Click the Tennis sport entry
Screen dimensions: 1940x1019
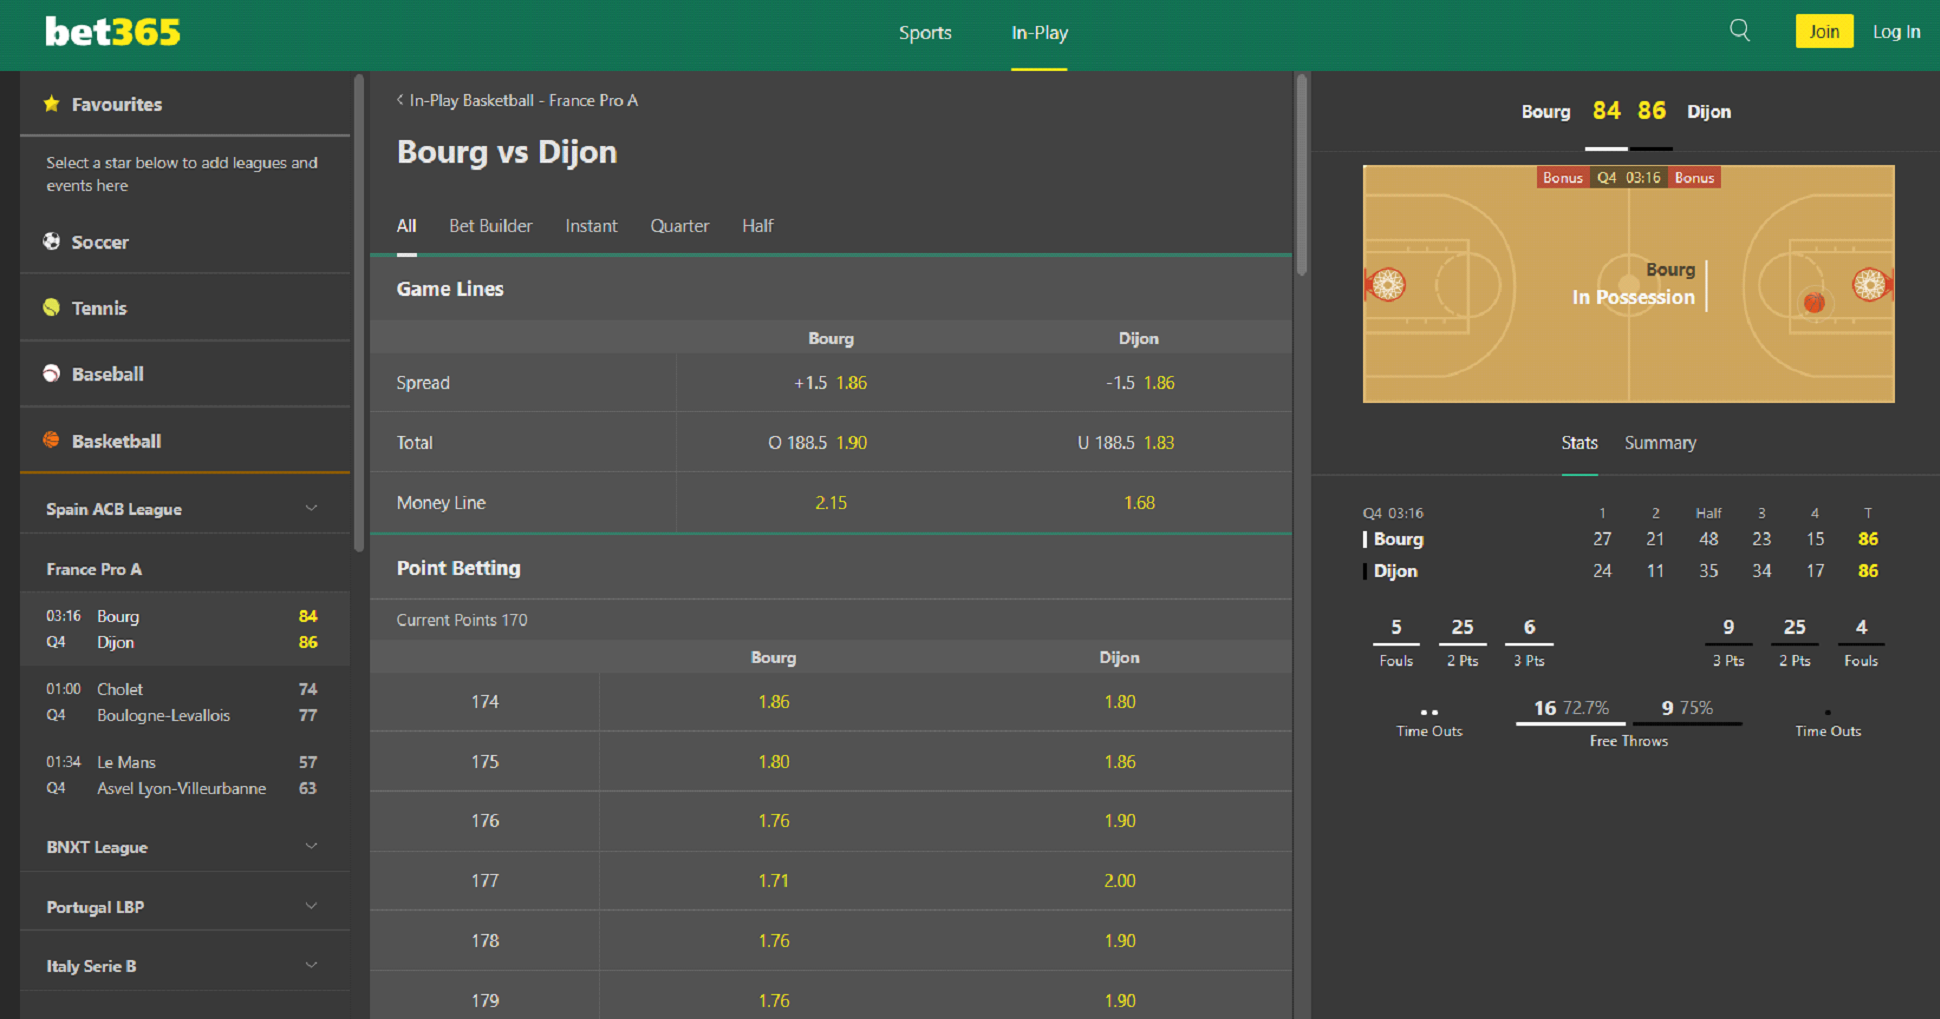[x=185, y=308]
